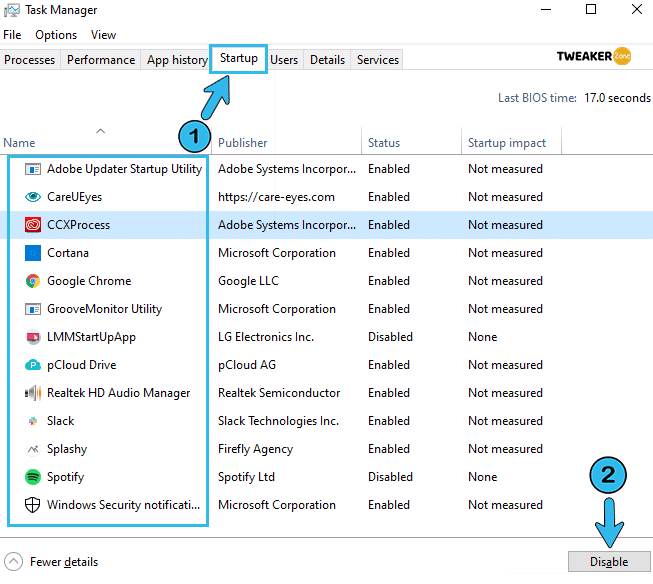Click the Enabled status in Cortana row
Image resolution: width=653 pixels, height=584 pixels.
[x=389, y=253]
